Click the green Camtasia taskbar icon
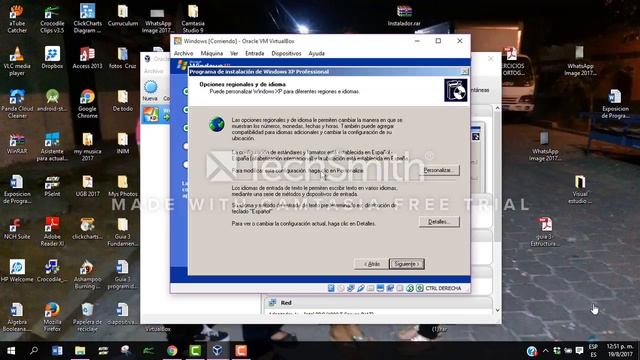 click(195, 351)
